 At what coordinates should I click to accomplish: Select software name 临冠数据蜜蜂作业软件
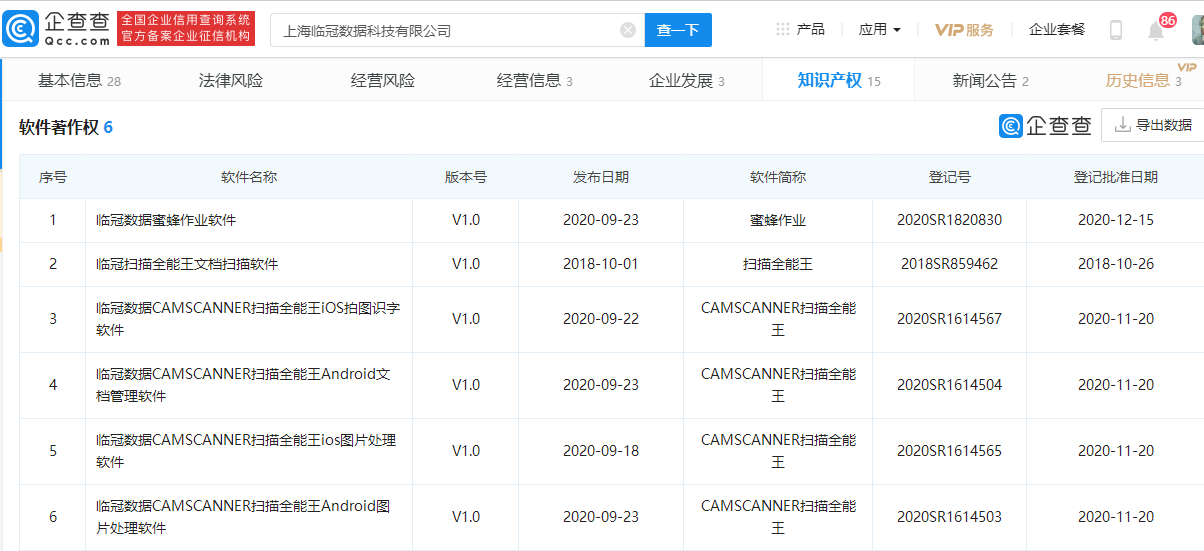click(x=166, y=220)
